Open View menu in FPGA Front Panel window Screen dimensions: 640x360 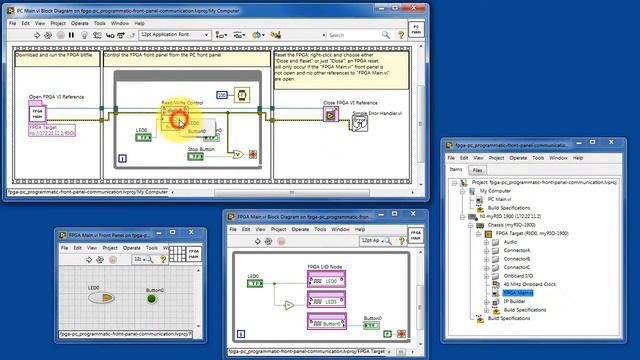click(x=92, y=248)
